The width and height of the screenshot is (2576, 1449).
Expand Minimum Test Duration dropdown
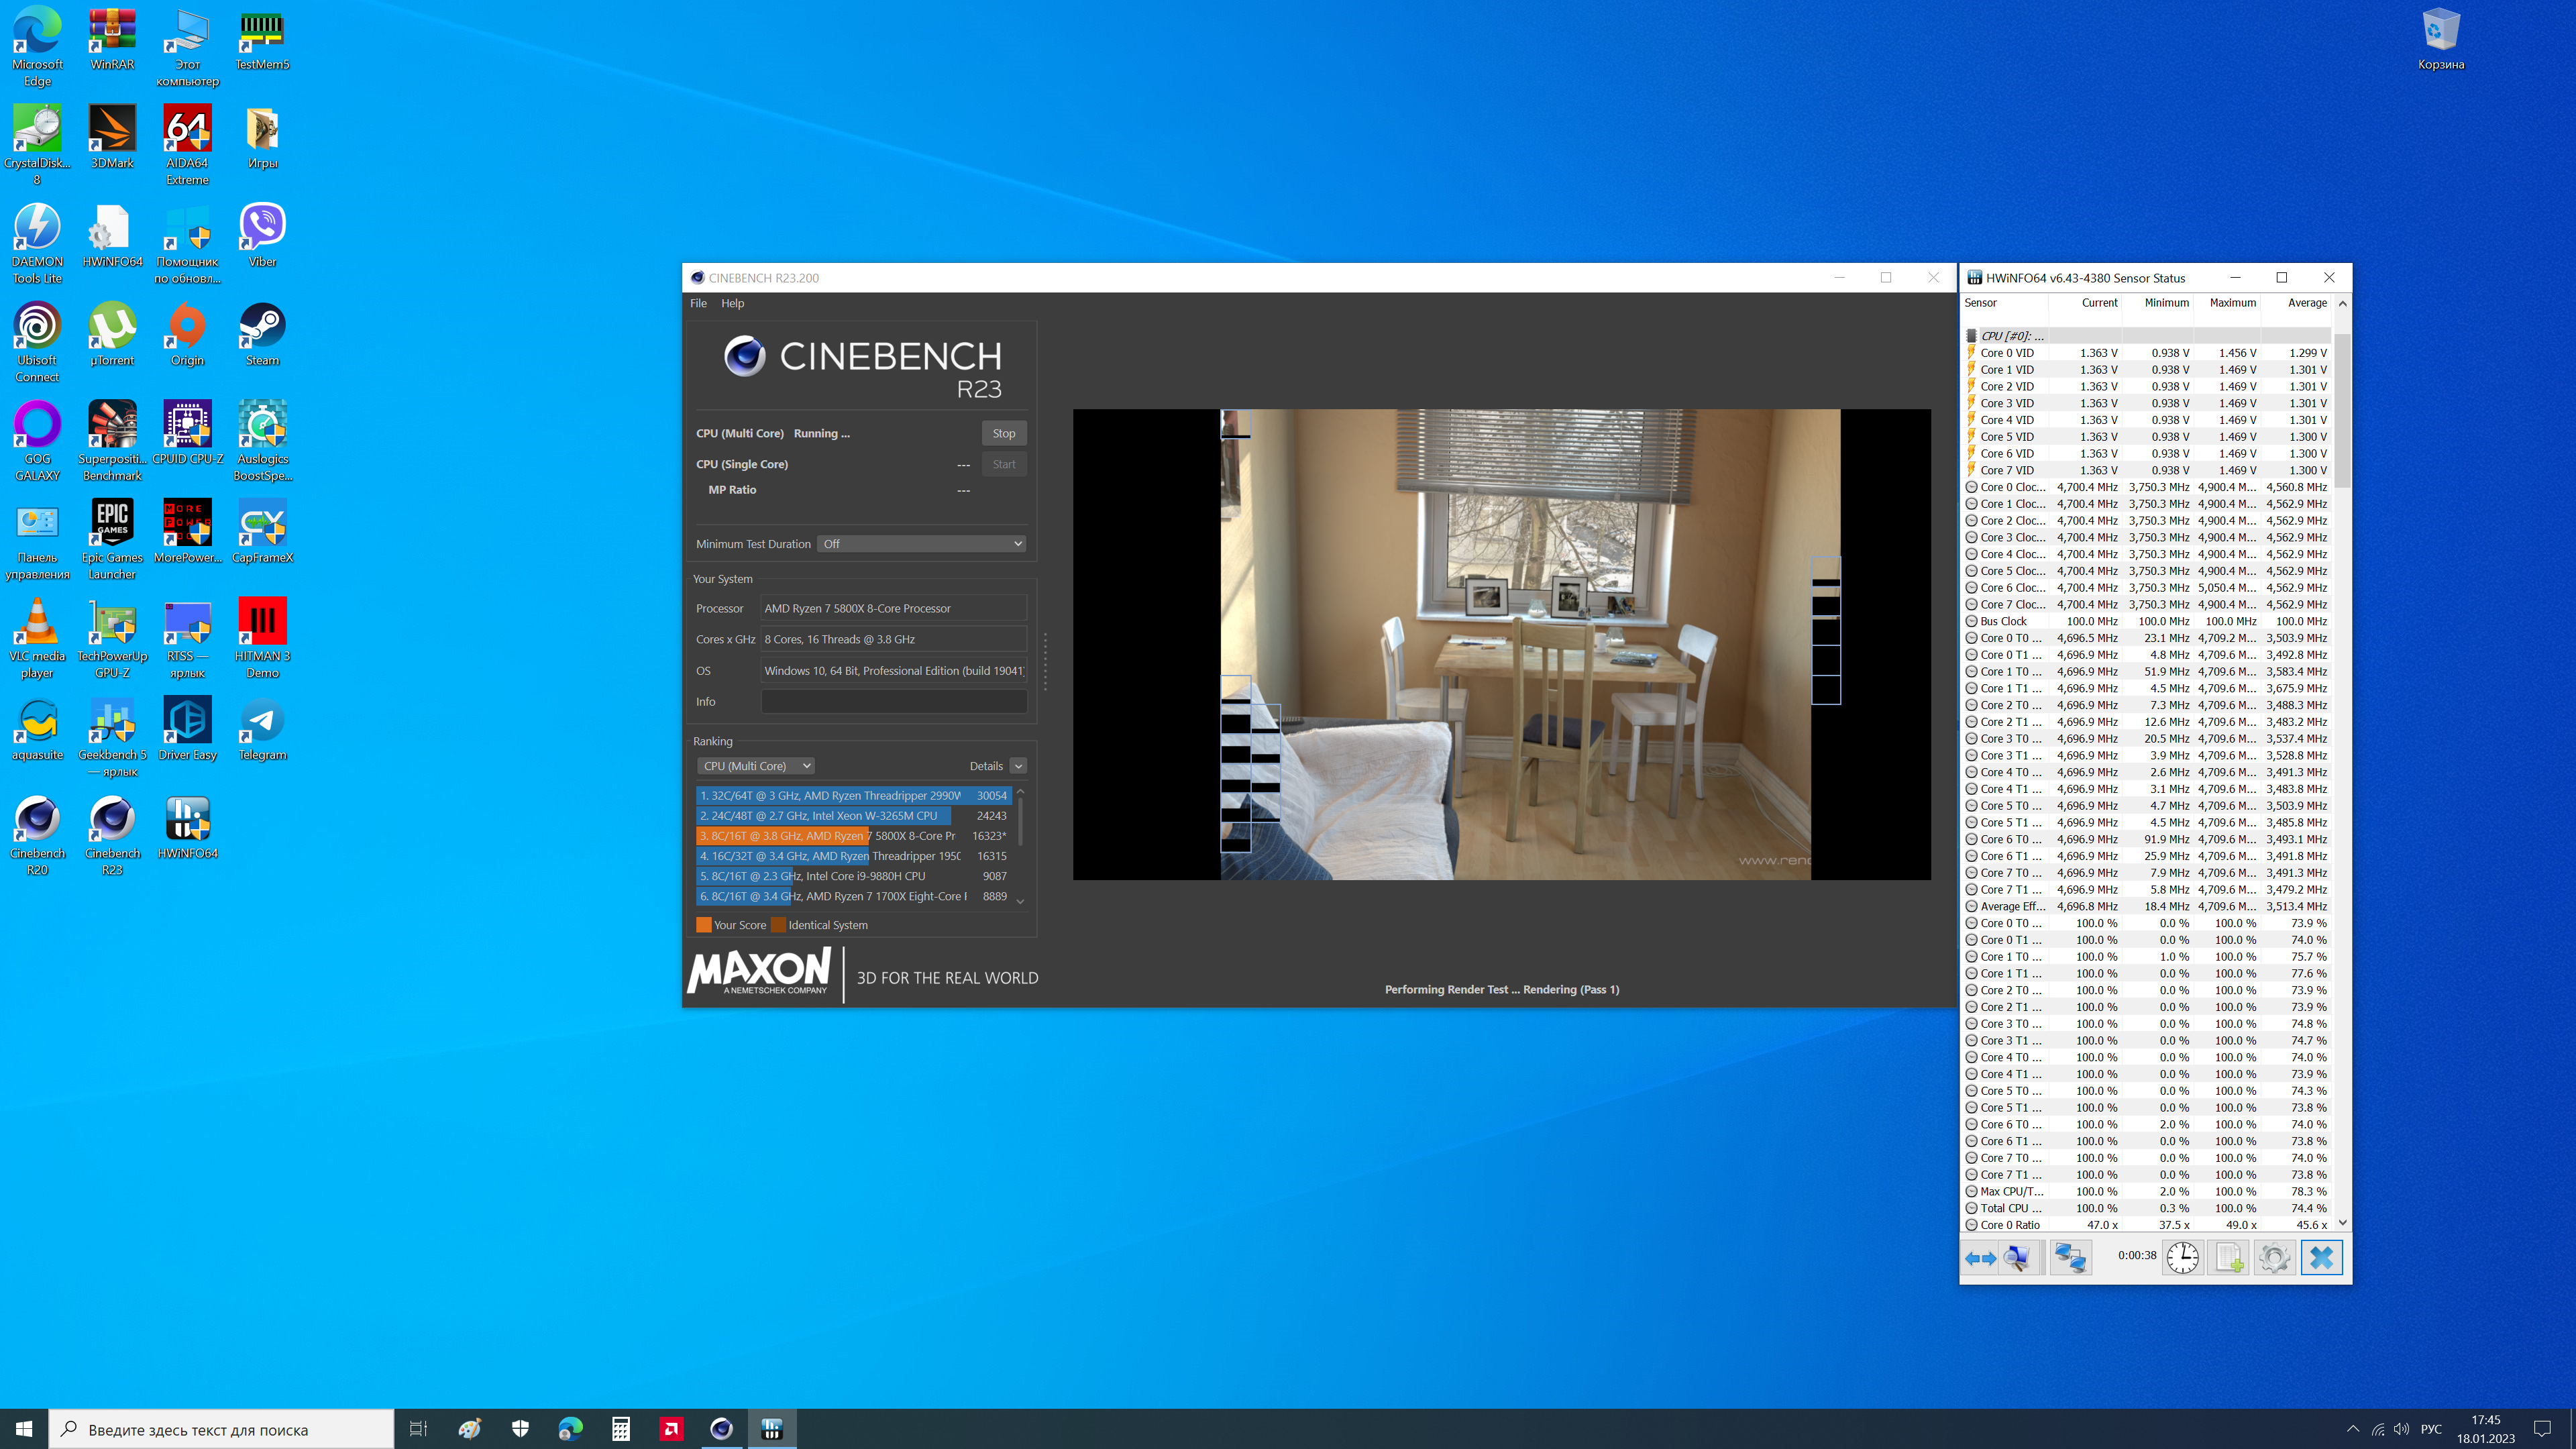[921, 544]
